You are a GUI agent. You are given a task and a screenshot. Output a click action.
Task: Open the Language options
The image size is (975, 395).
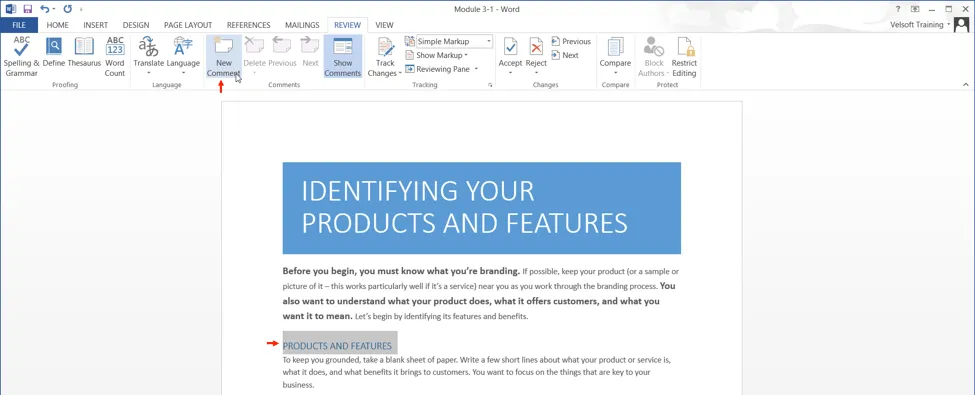(183, 57)
